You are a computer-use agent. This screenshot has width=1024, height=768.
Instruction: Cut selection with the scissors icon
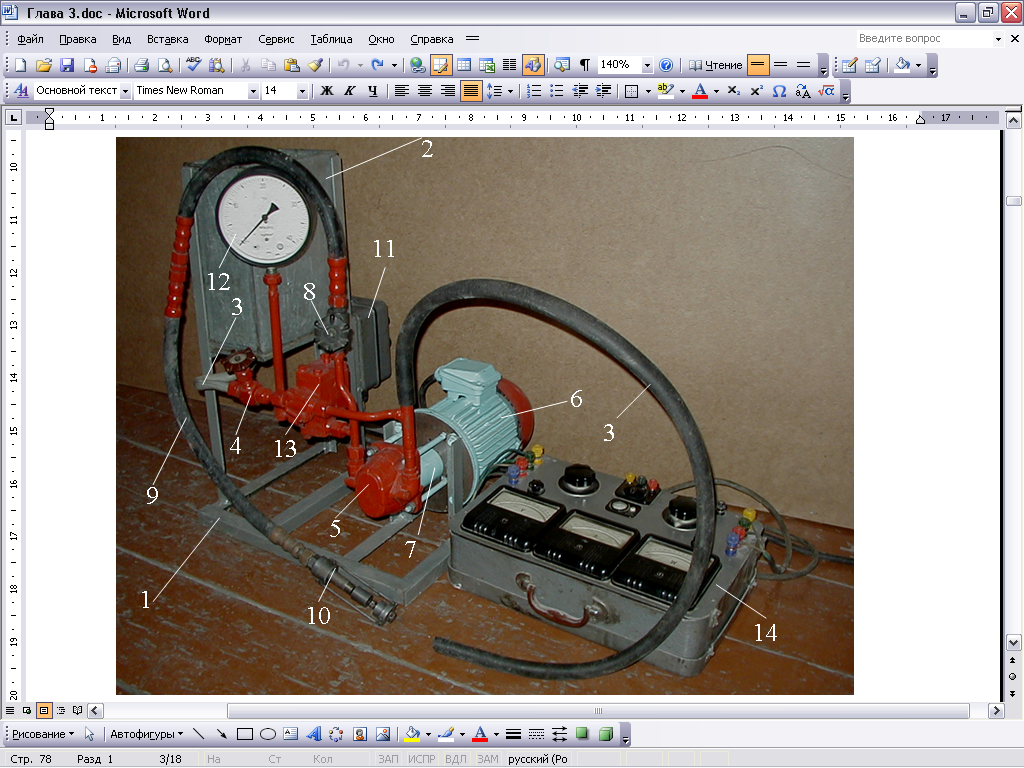[246, 65]
